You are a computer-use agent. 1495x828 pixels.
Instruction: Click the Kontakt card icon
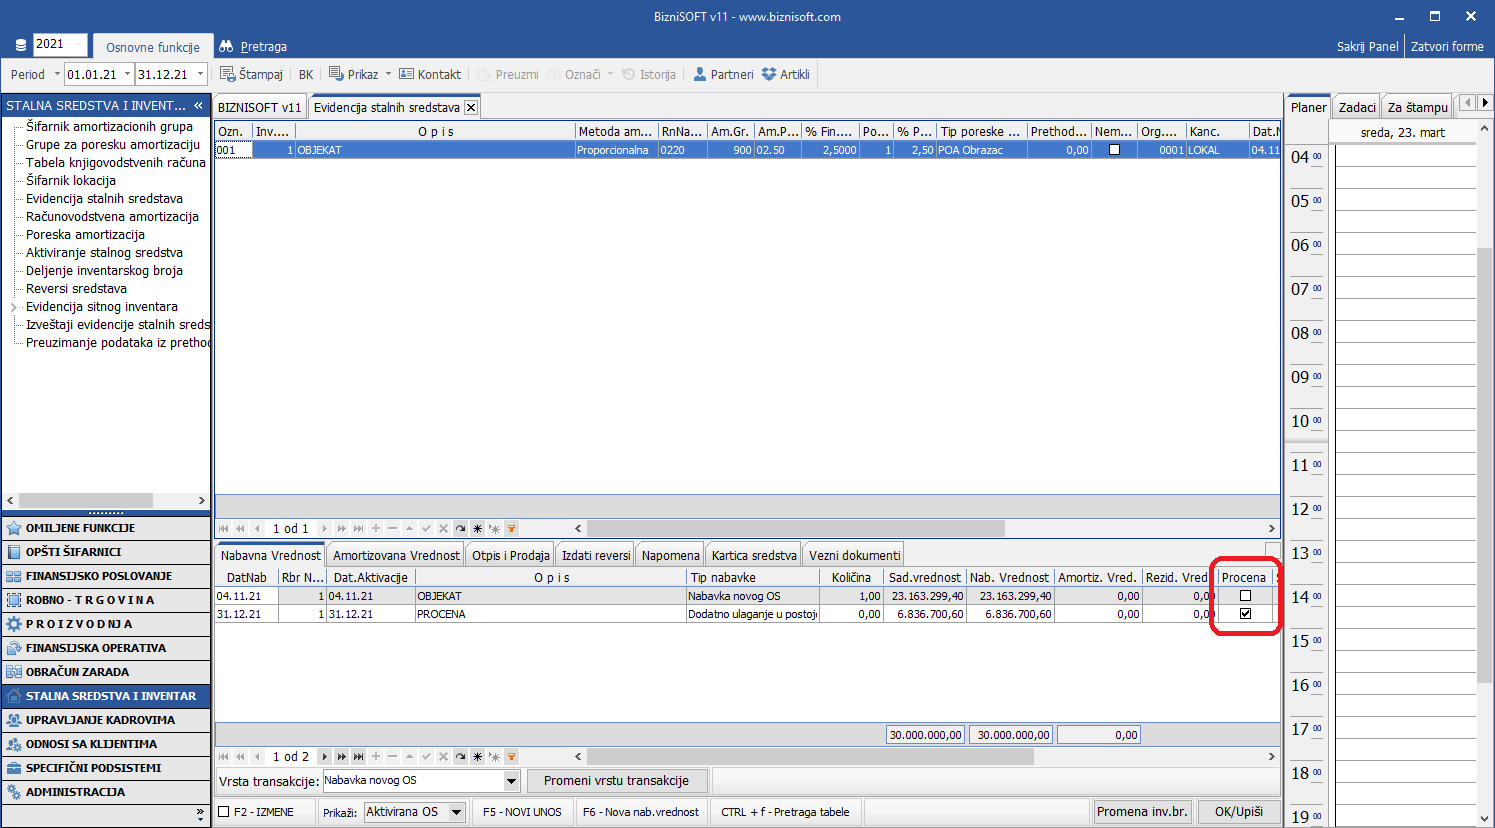point(406,74)
